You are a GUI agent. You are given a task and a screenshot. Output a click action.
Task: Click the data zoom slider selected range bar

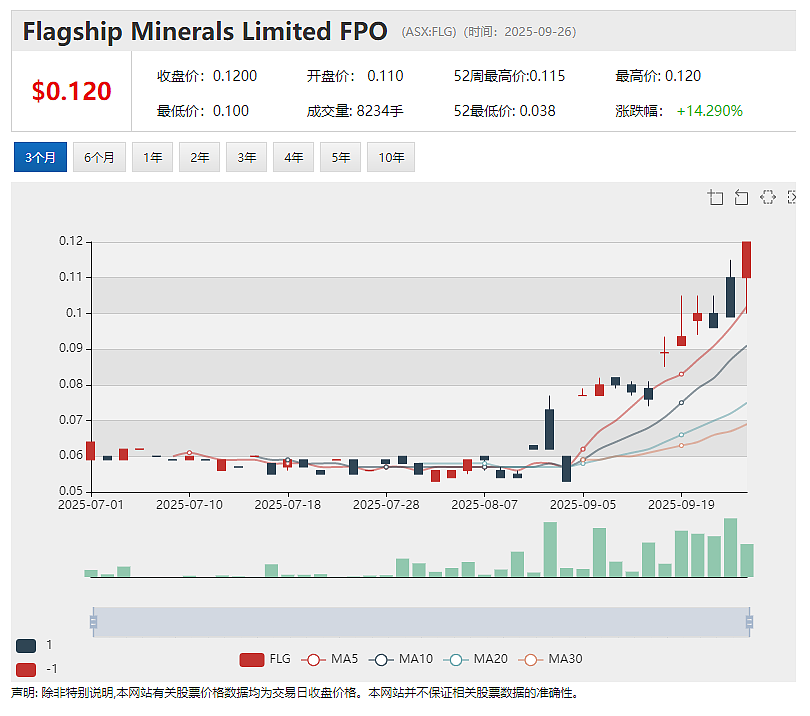tap(422, 622)
